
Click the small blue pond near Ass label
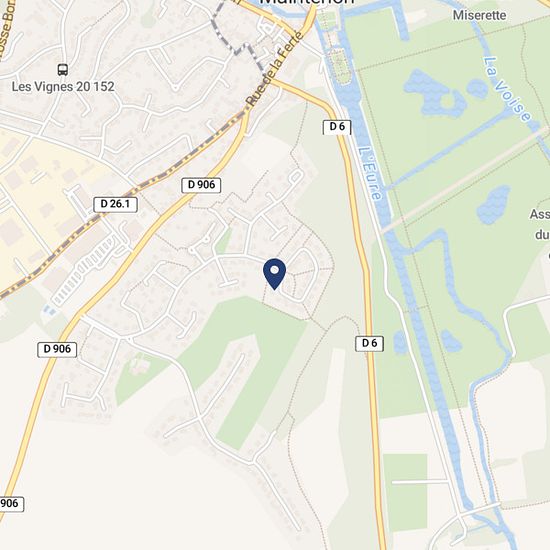494,205
